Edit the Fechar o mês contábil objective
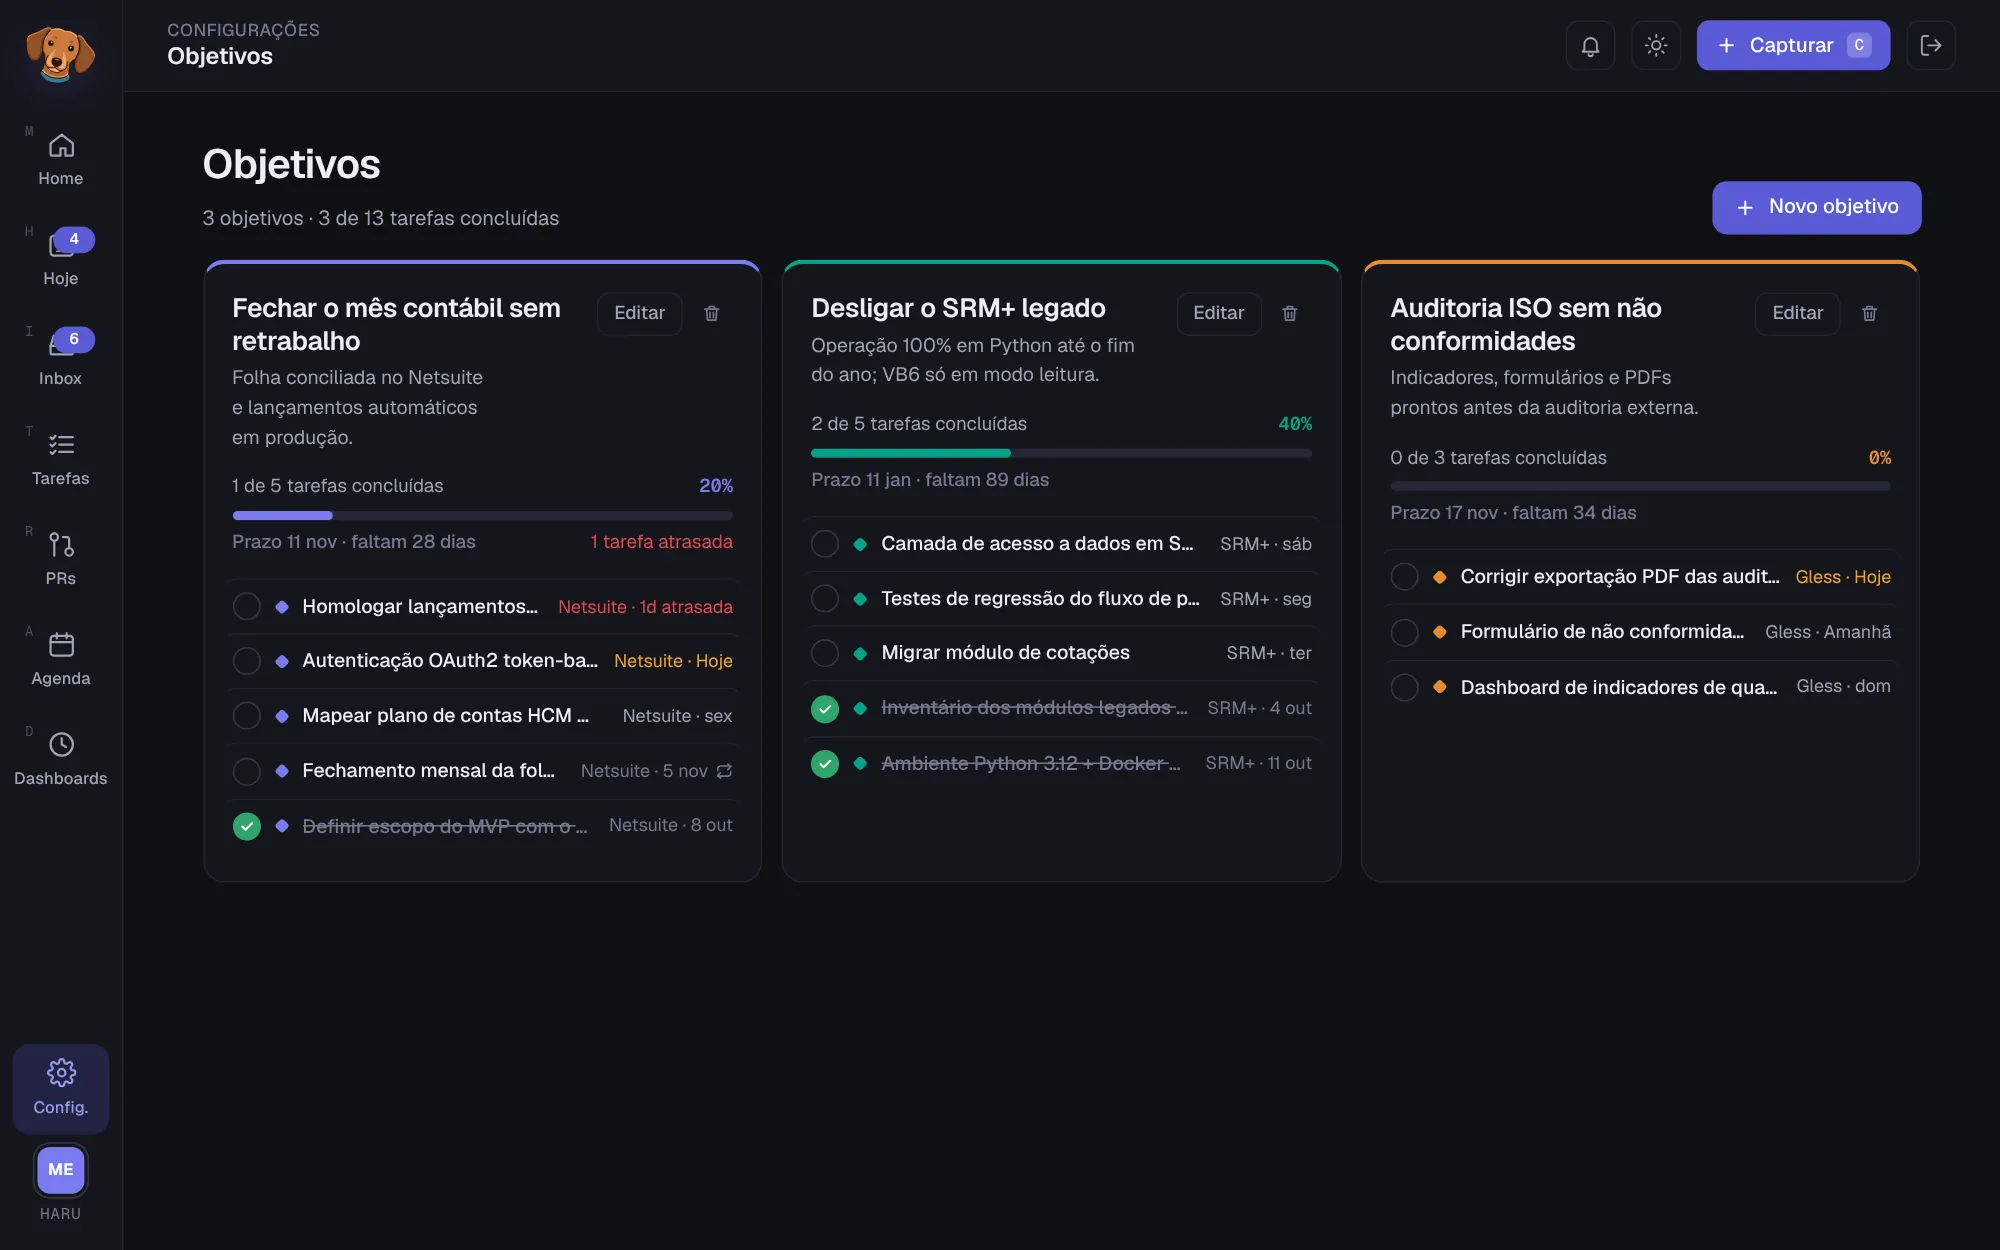The height and width of the screenshot is (1250, 2000). pos(640,313)
